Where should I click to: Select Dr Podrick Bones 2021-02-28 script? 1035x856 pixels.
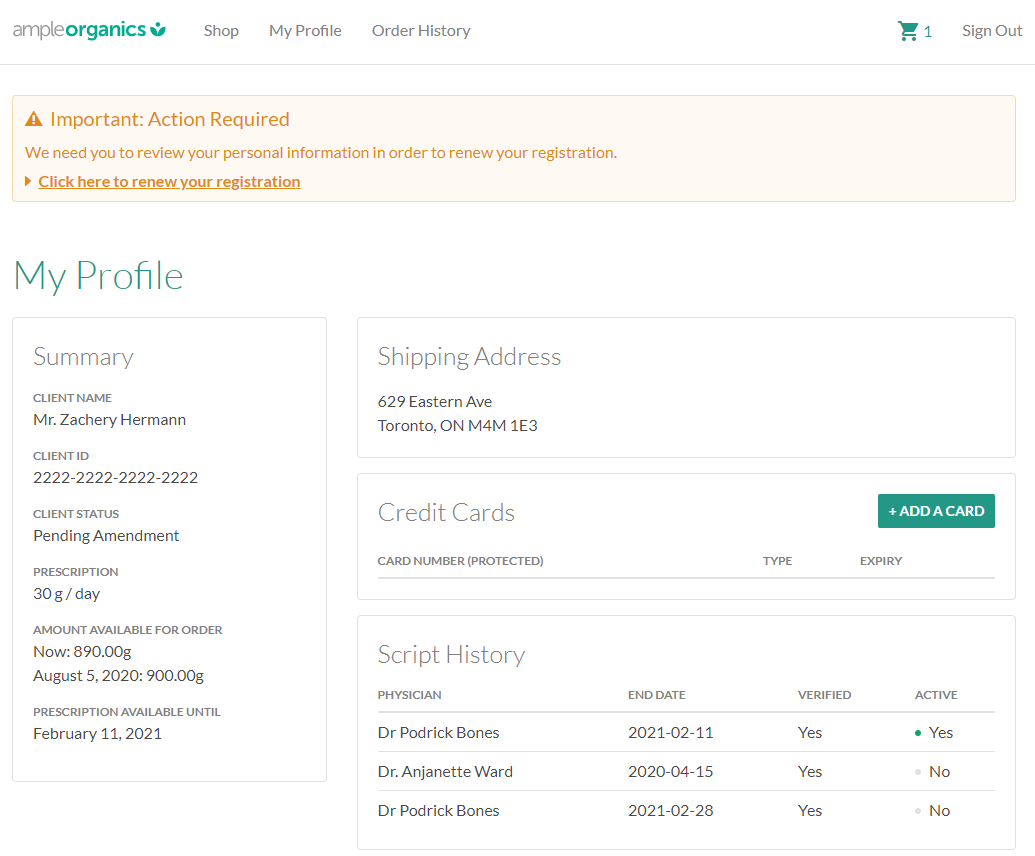[x=438, y=811]
